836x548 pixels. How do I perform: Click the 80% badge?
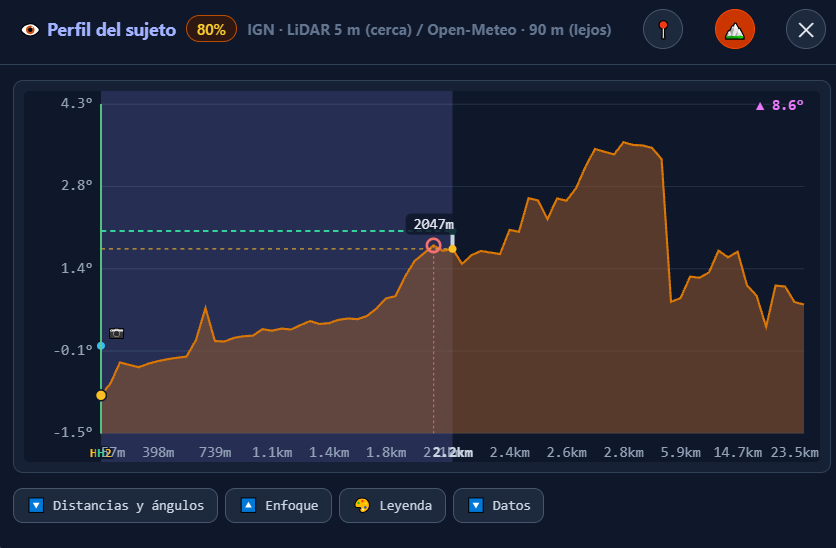click(211, 29)
